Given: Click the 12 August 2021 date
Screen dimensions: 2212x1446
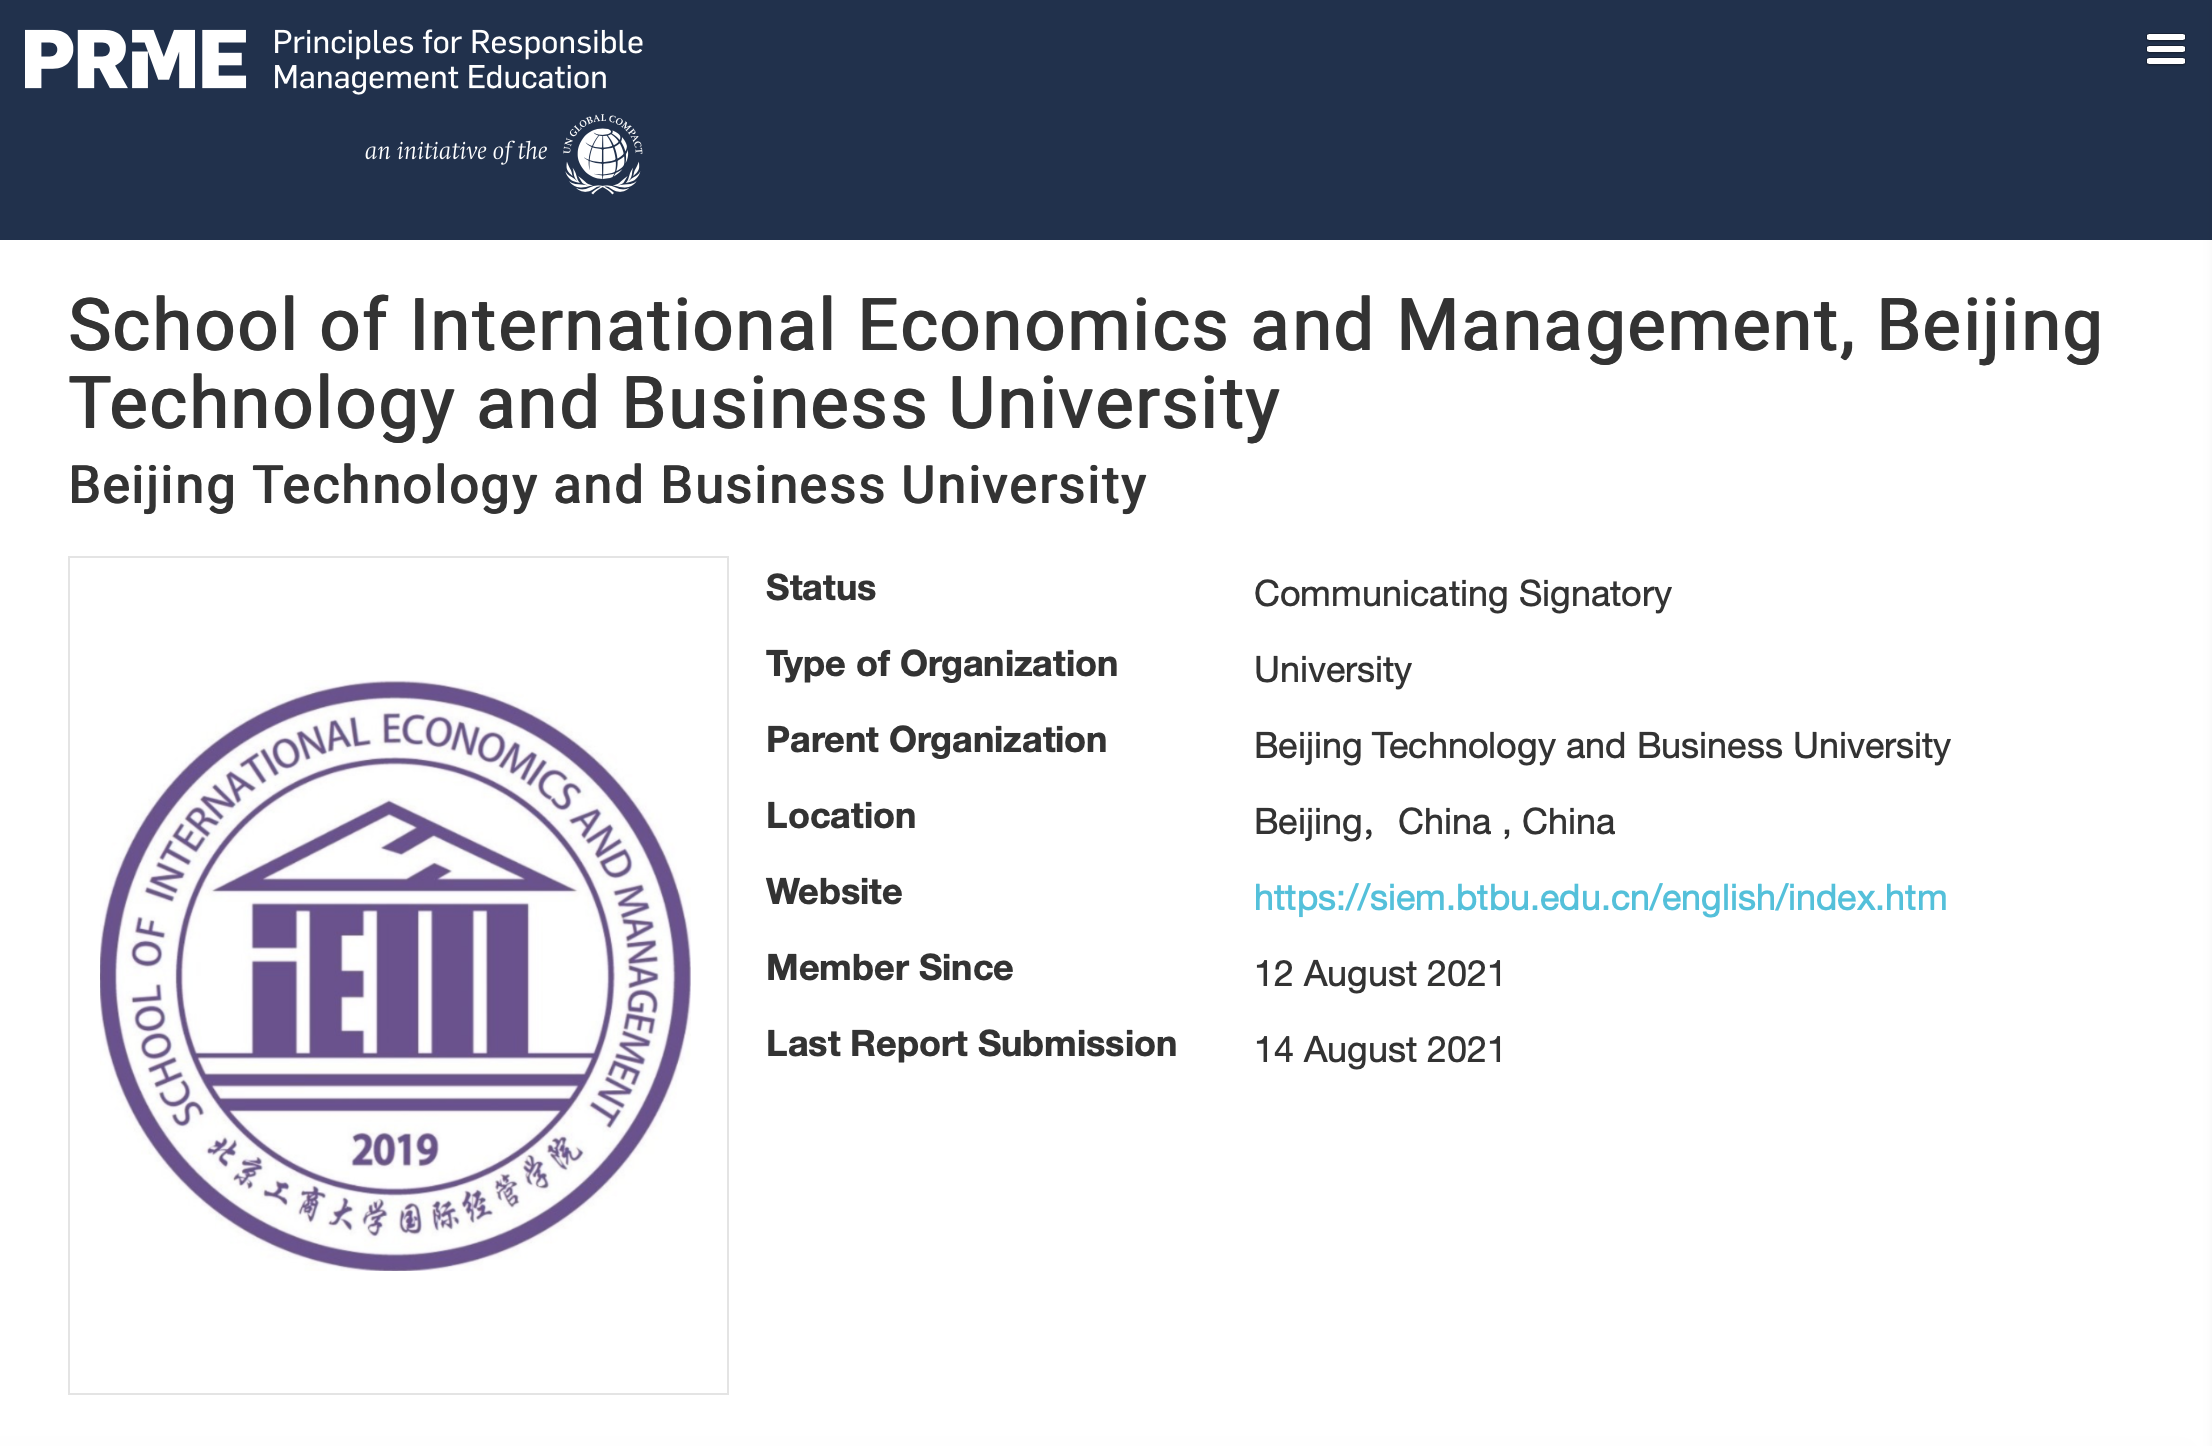Looking at the screenshot, I should 1379,974.
